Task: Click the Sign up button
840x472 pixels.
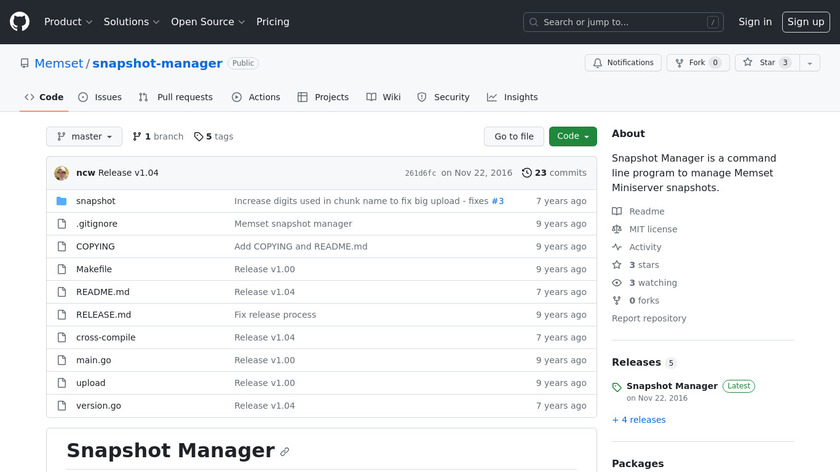Action: [806, 22]
